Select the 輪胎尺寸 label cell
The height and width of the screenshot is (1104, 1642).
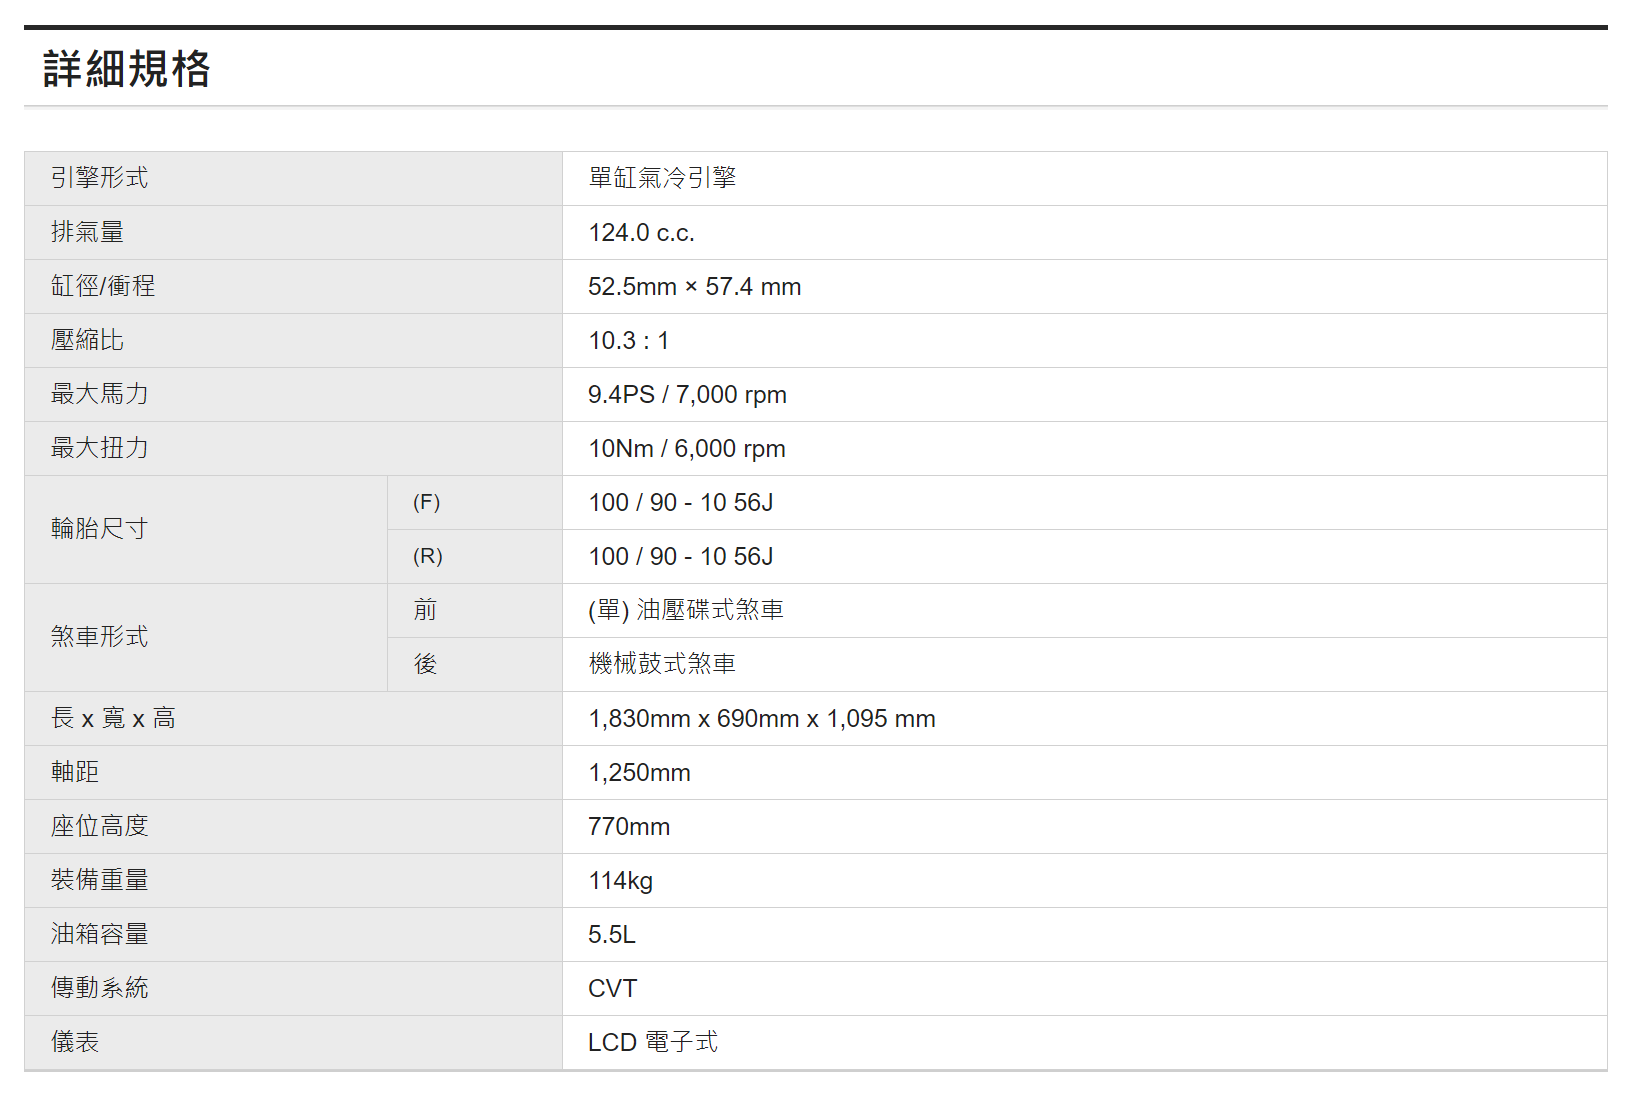(x=100, y=529)
